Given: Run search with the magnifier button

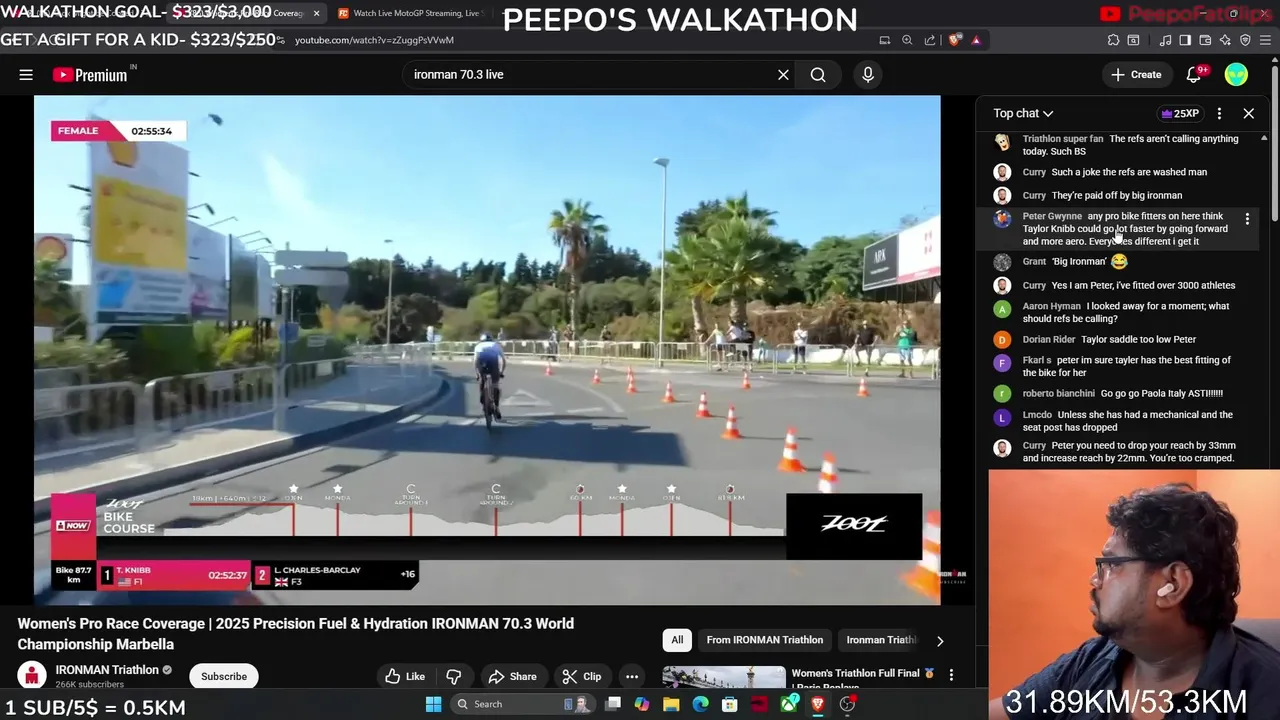Looking at the screenshot, I should tap(818, 74).
